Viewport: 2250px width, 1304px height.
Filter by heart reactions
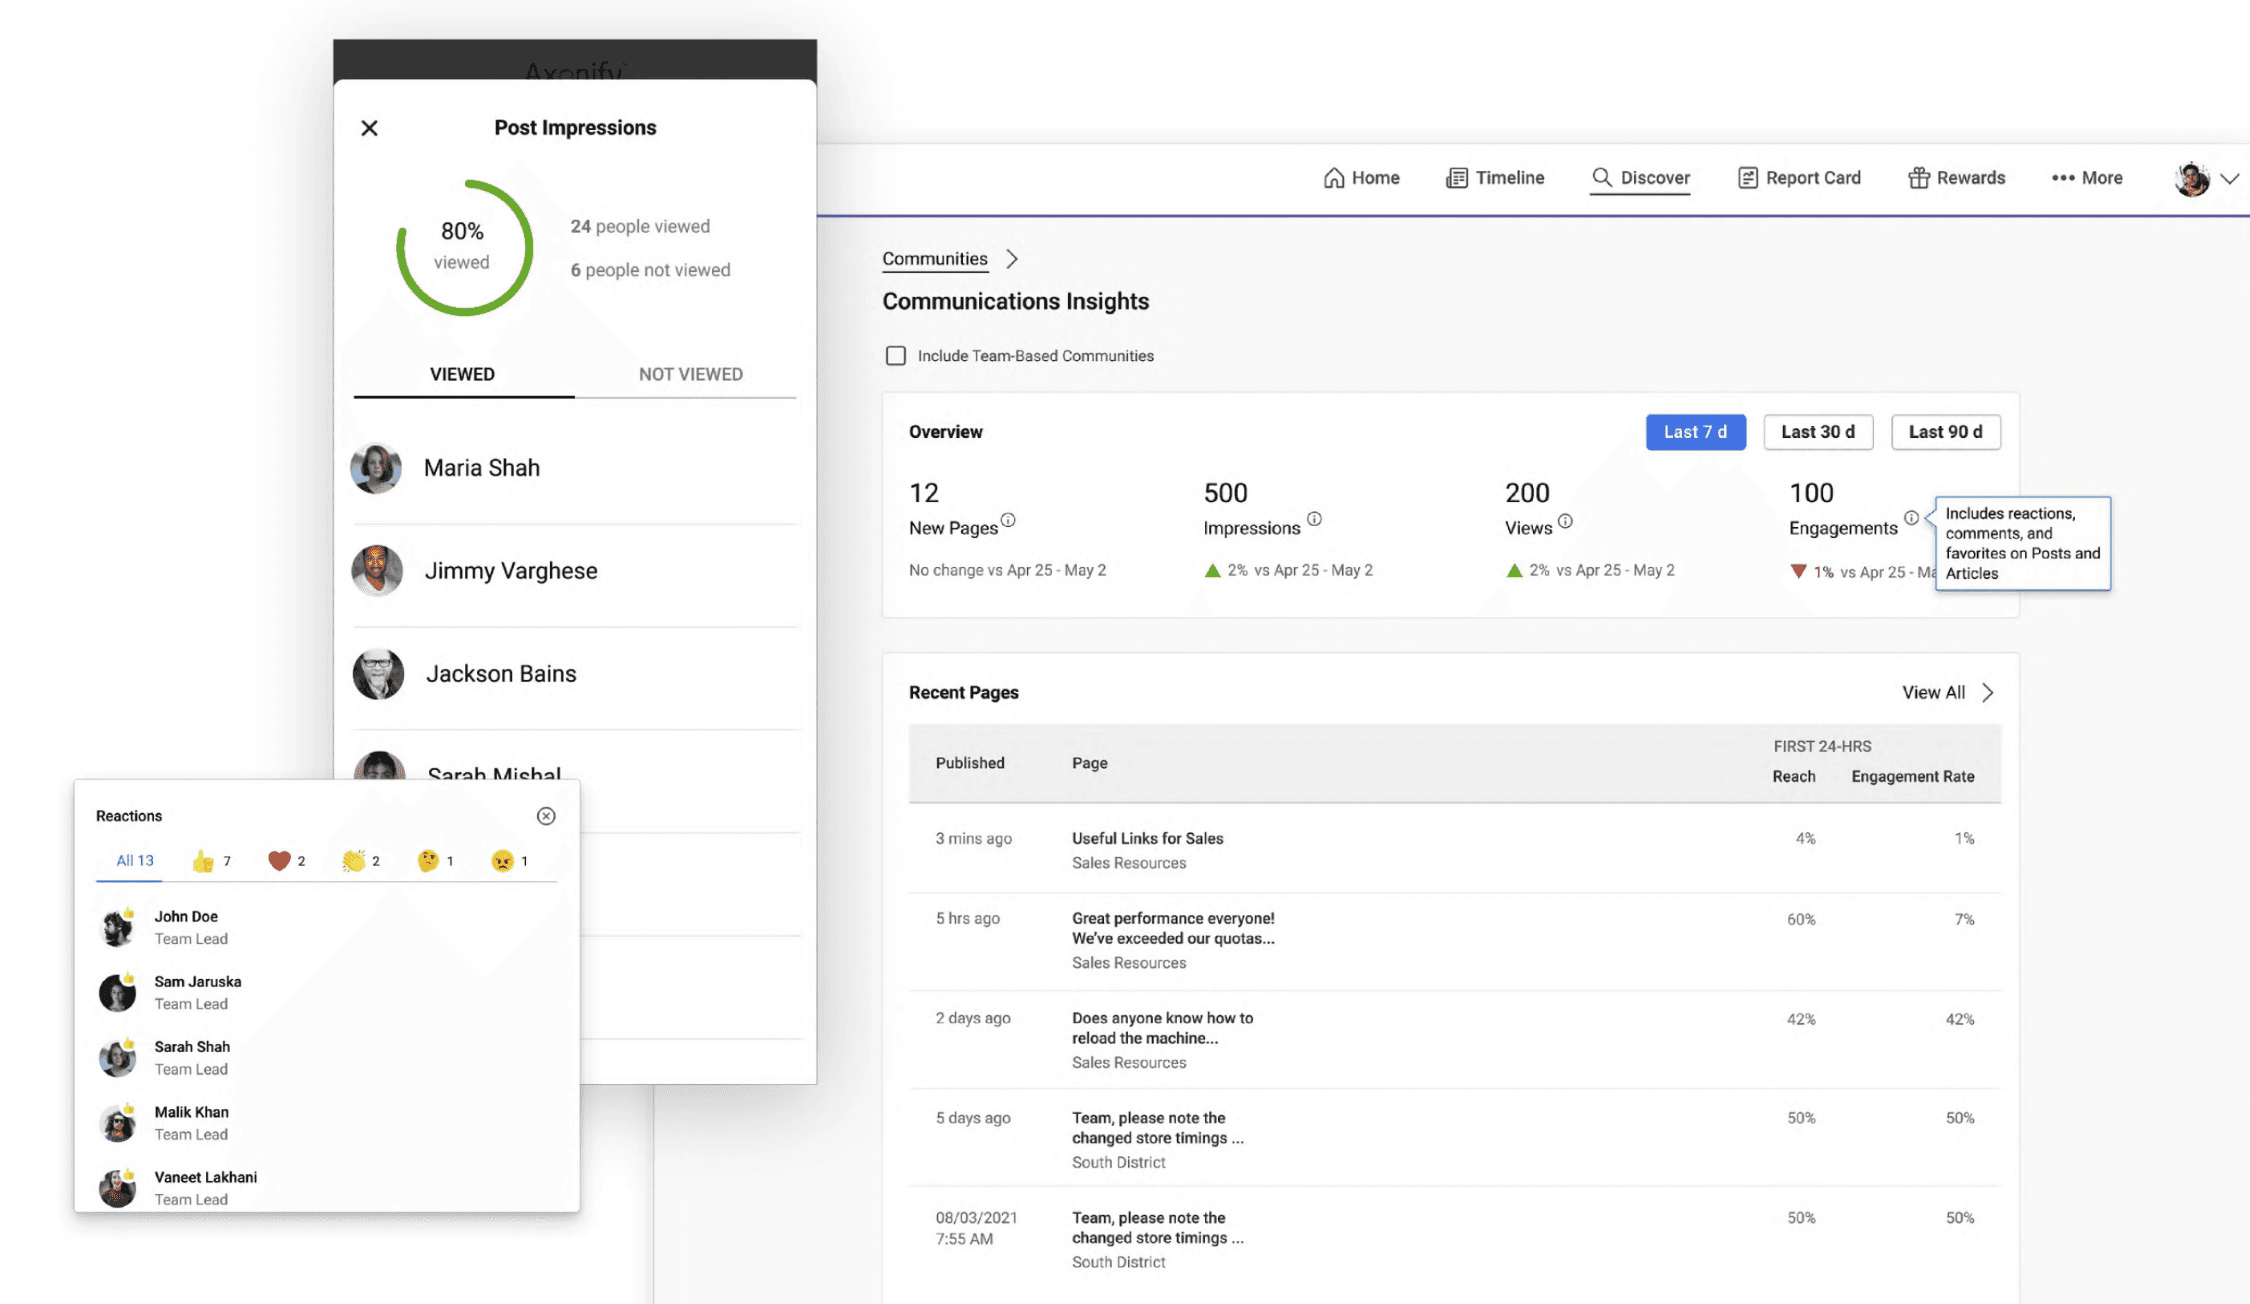287,861
